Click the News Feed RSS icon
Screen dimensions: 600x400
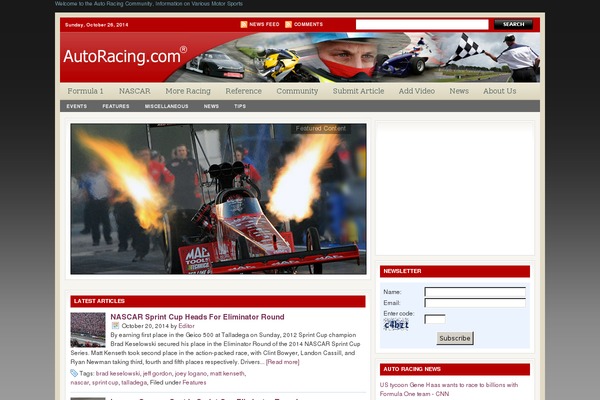pyautogui.click(x=244, y=24)
